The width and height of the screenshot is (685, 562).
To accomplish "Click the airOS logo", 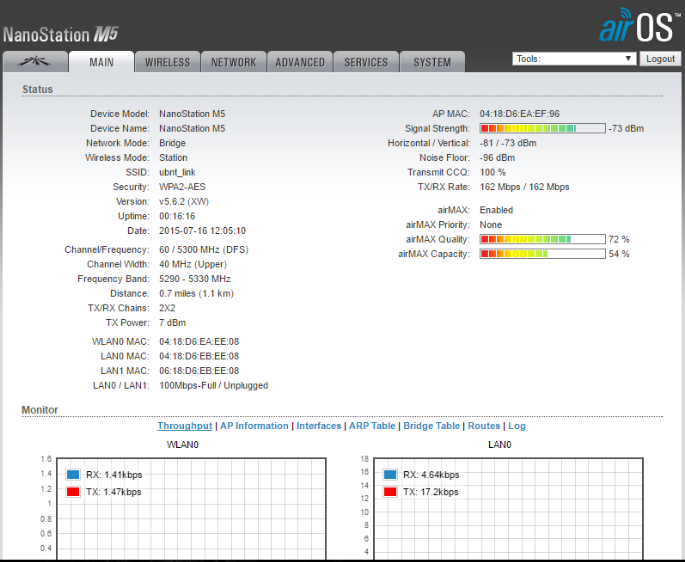I will tap(640, 25).
